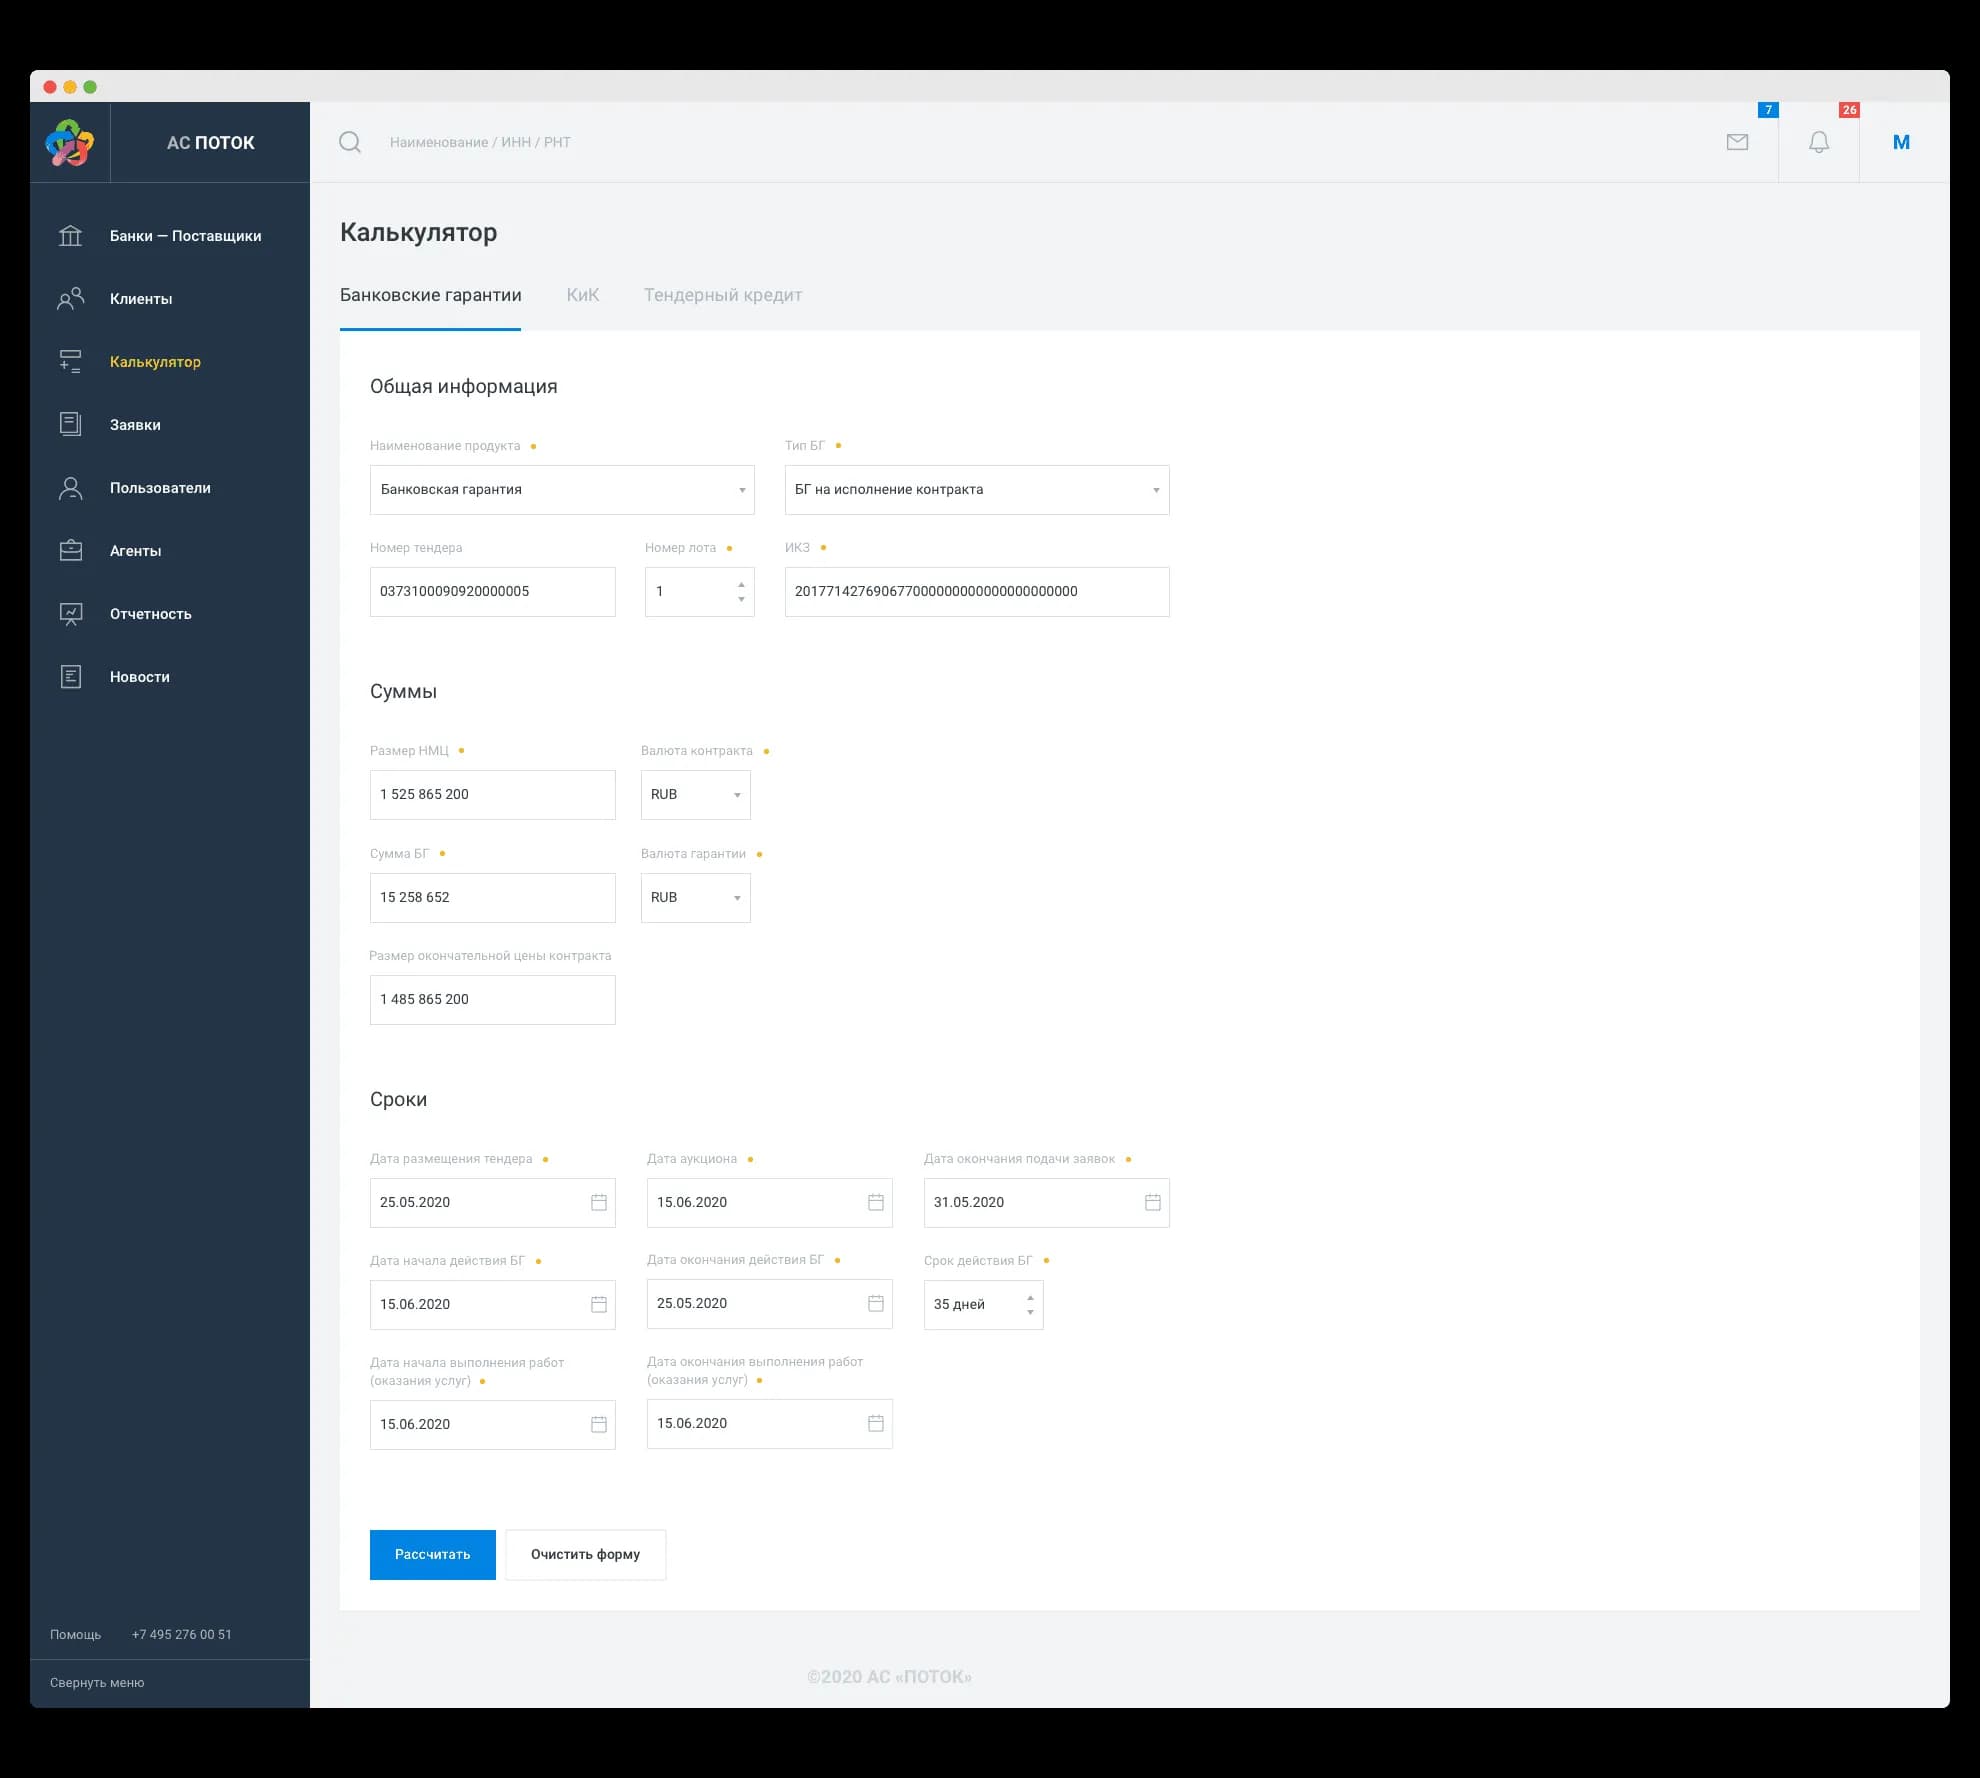
Task: Click the search magnifier icon
Action: coord(350,142)
